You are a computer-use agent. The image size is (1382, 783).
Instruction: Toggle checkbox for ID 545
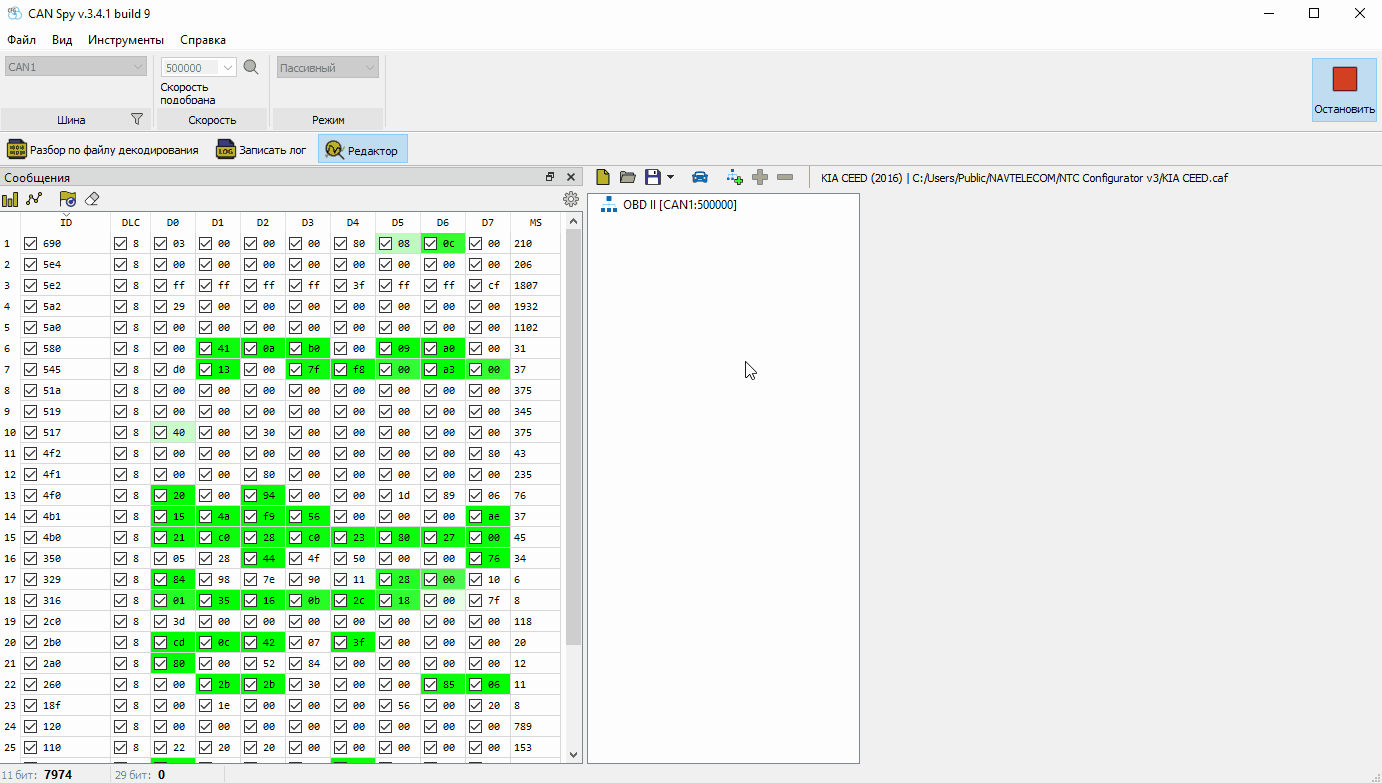click(x=31, y=369)
